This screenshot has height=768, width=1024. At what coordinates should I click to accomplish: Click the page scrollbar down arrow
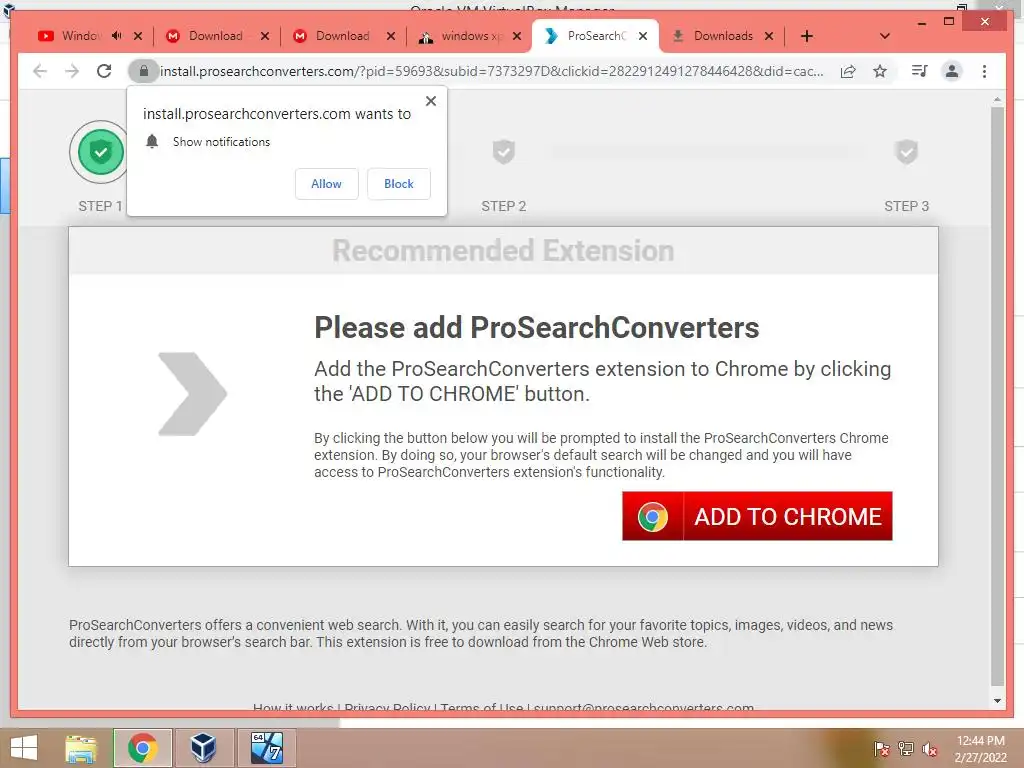(x=997, y=701)
